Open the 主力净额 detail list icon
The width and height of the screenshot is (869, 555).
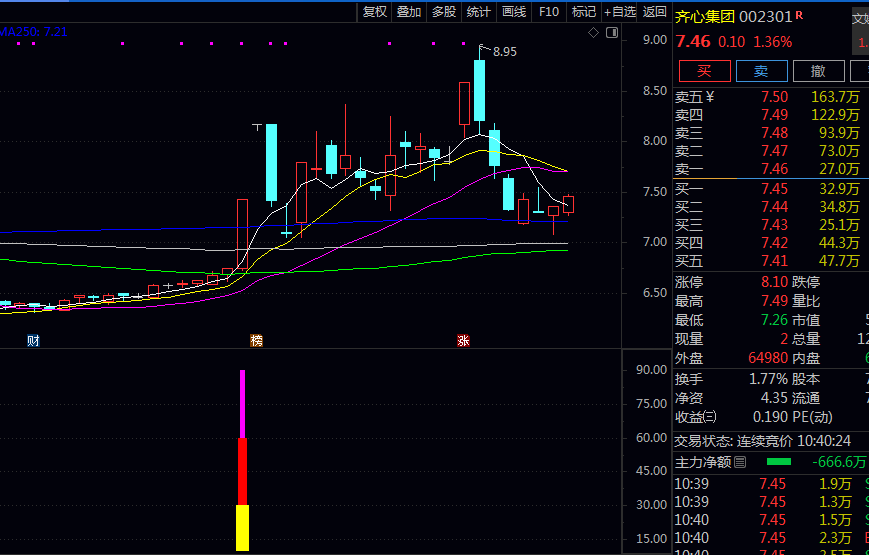coord(739,463)
